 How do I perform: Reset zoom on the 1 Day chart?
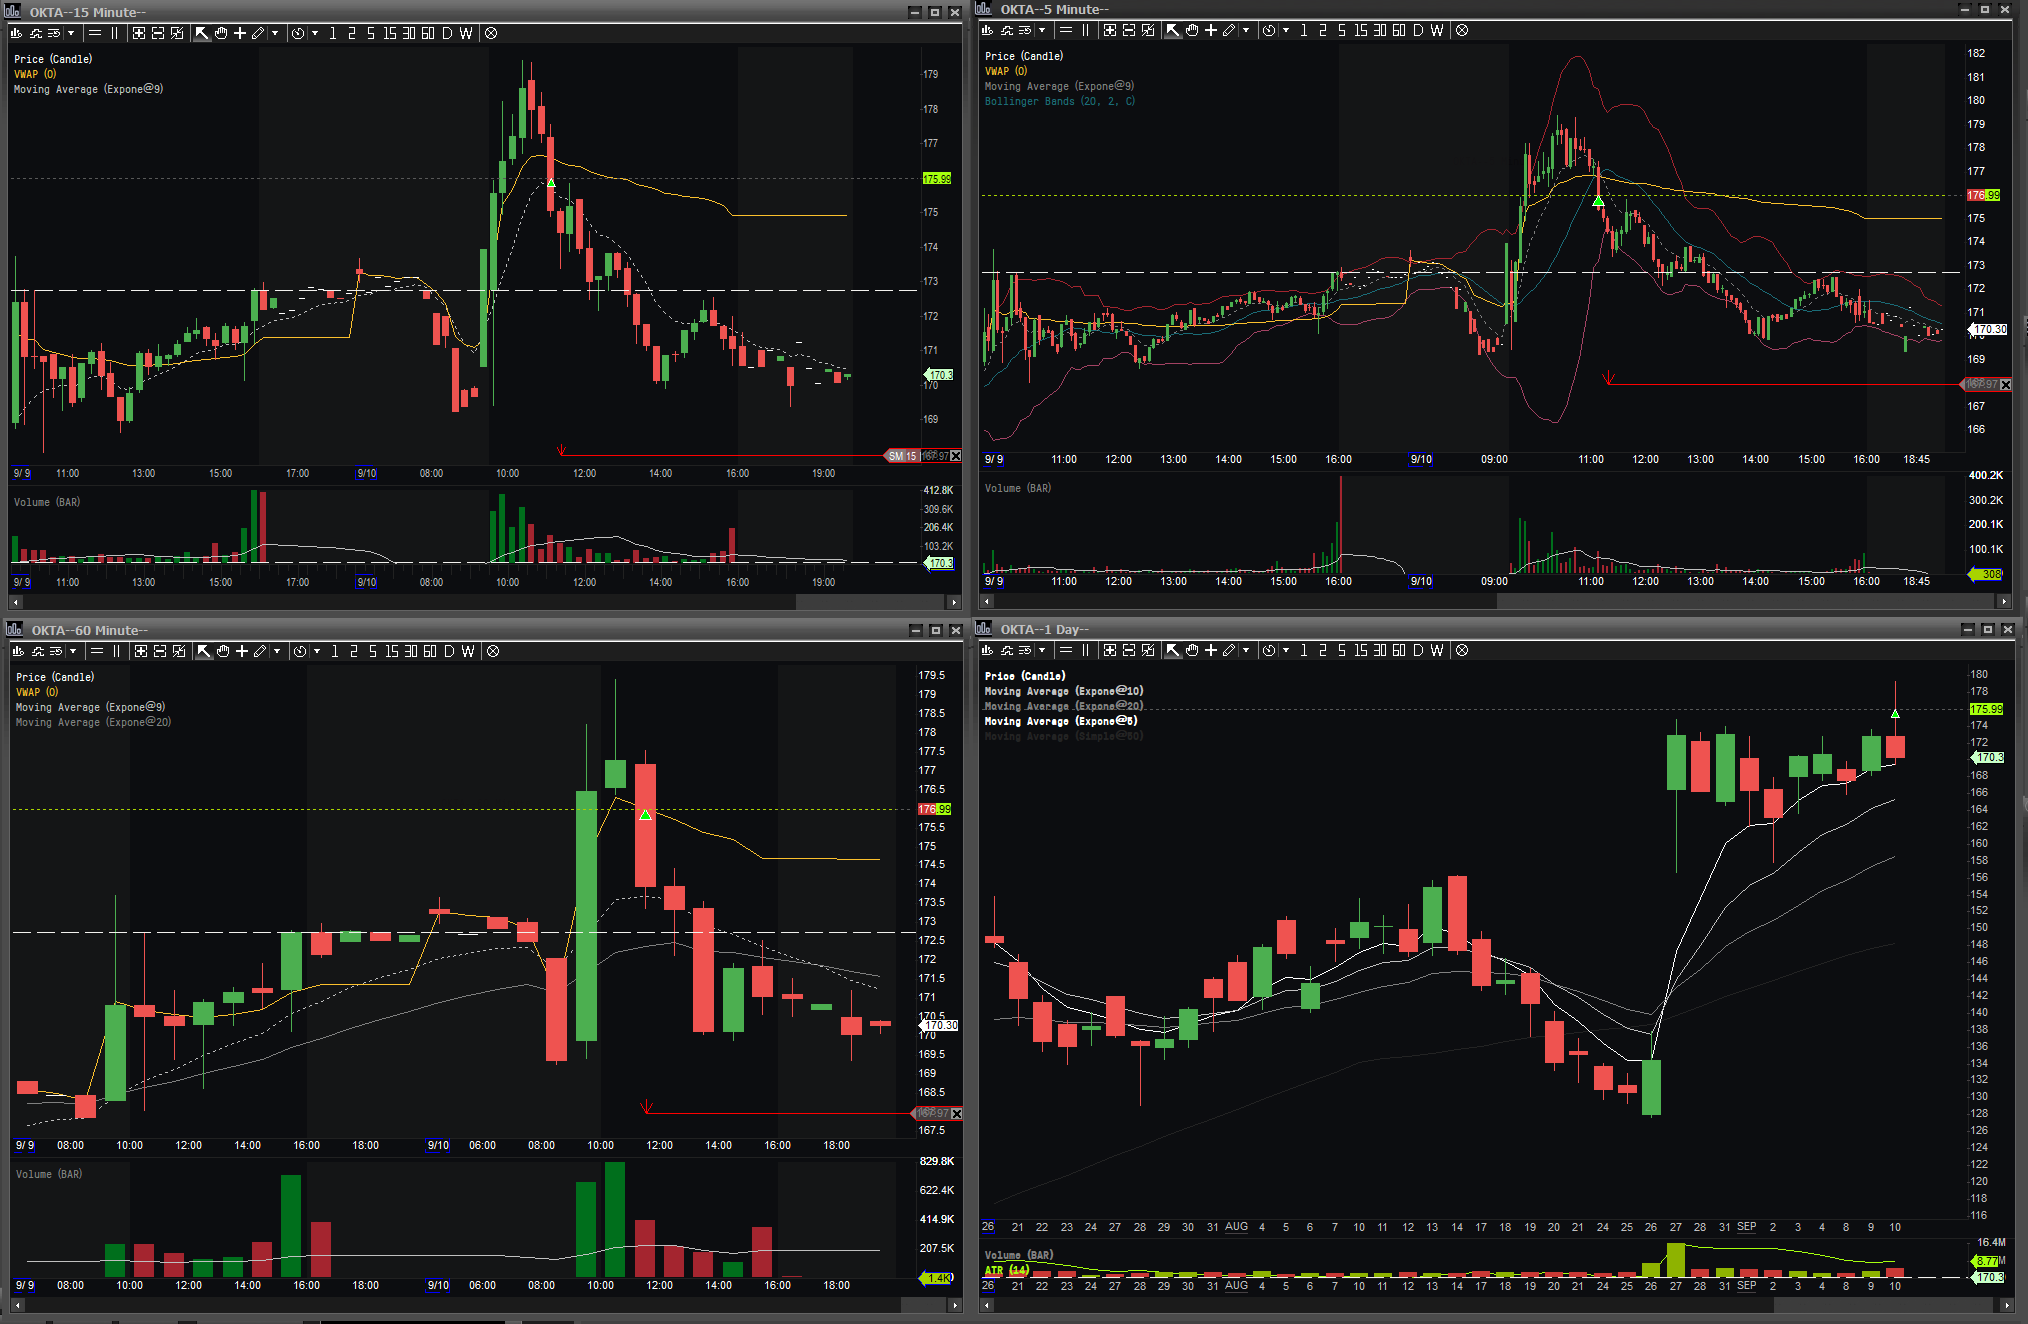[1148, 650]
